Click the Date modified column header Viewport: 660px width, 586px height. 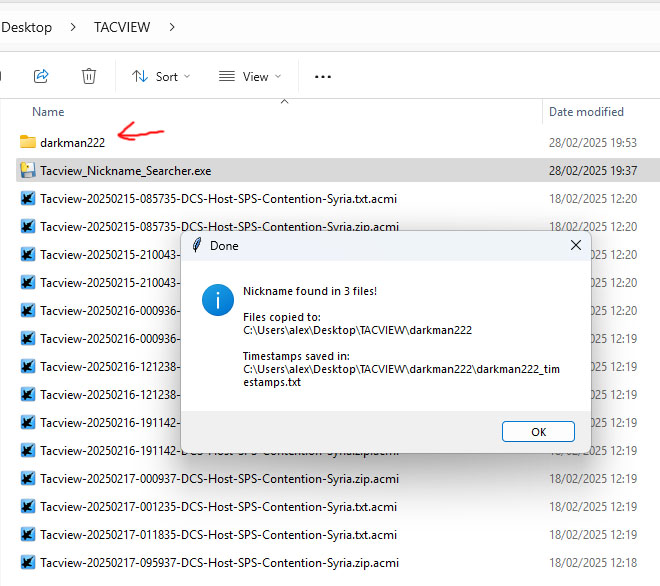(586, 112)
